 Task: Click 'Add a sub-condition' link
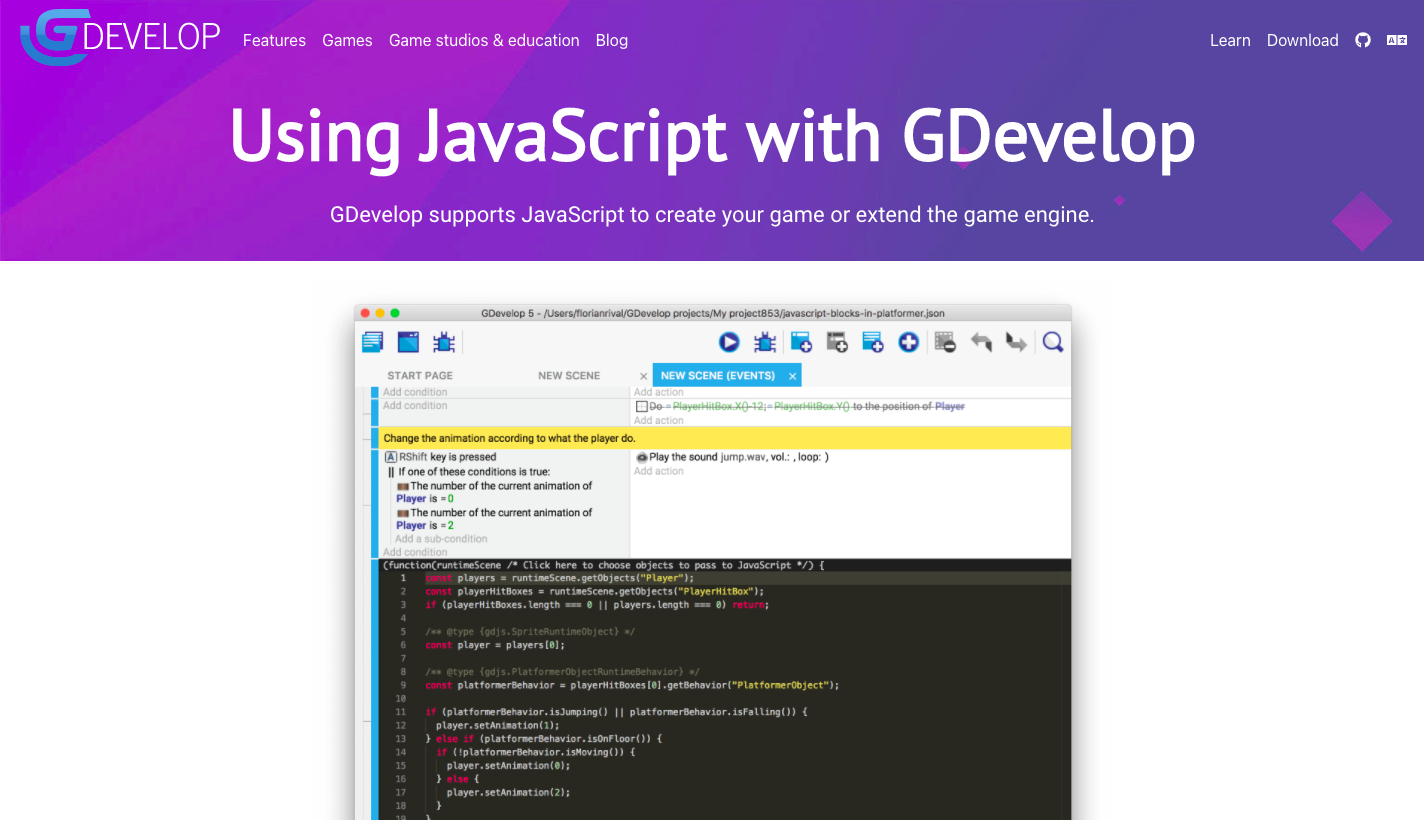[441, 539]
